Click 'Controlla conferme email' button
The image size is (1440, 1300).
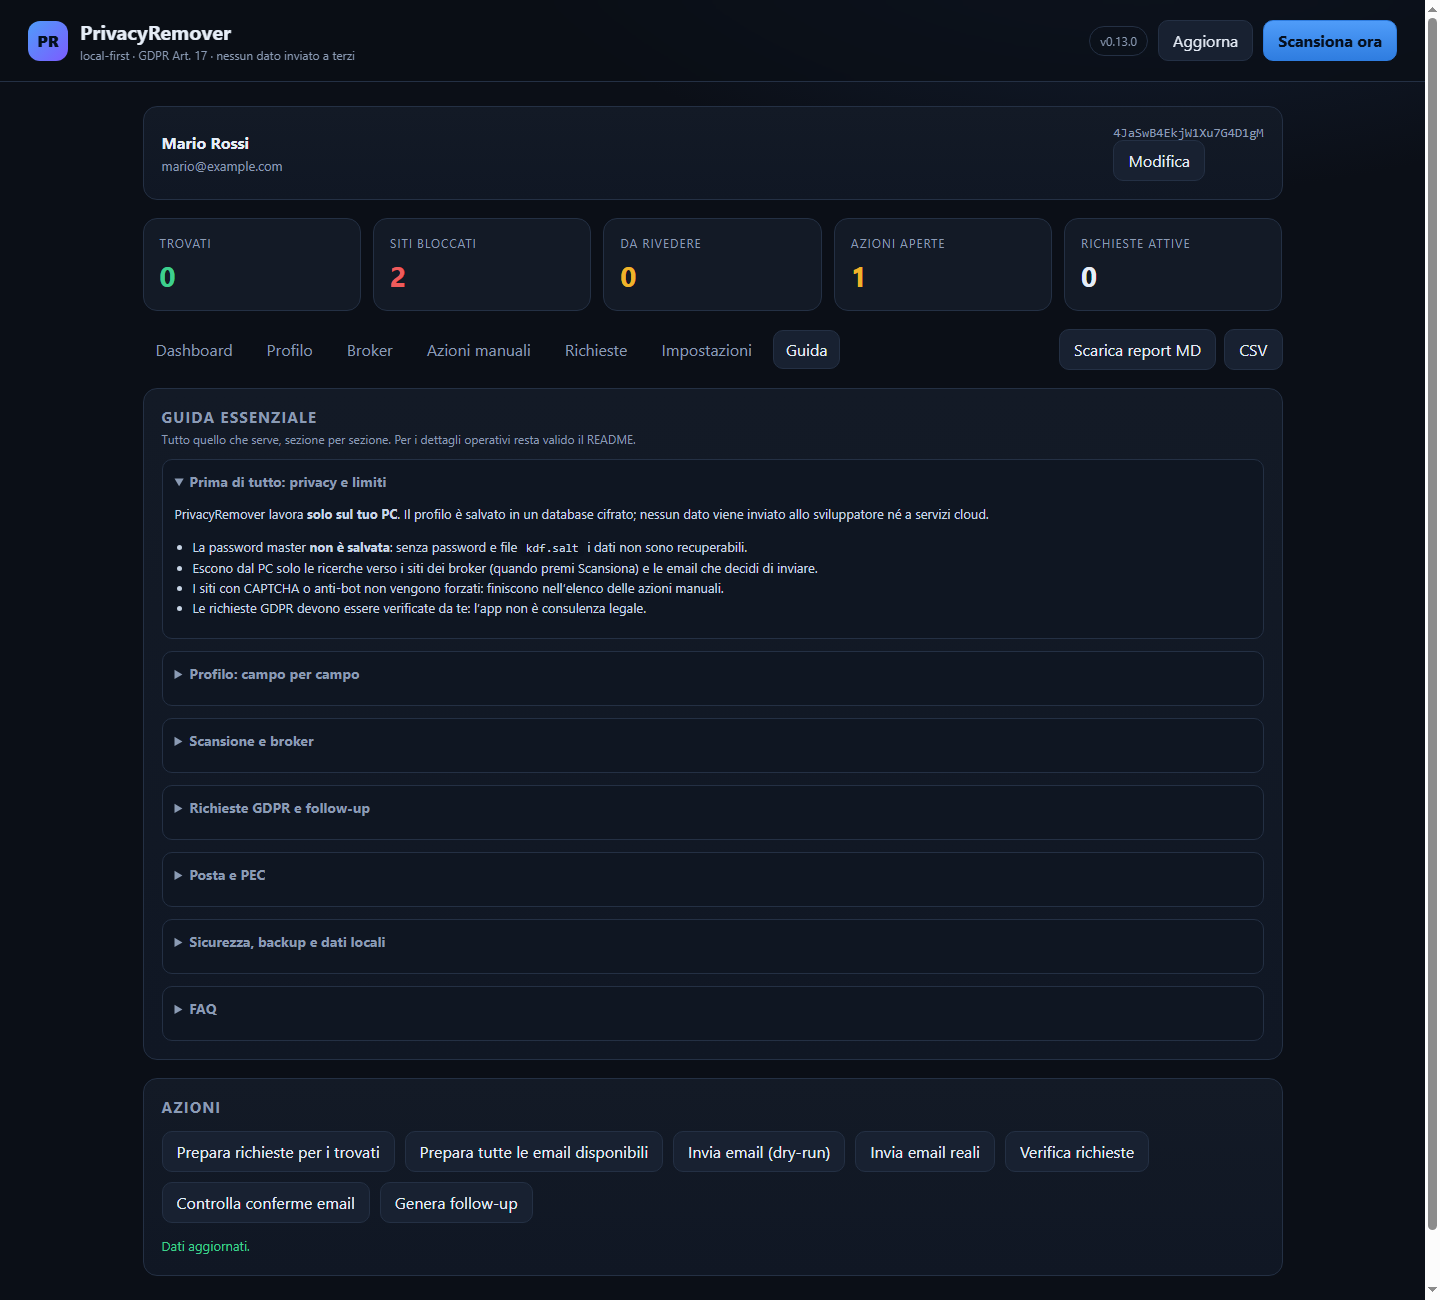coord(266,1203)
